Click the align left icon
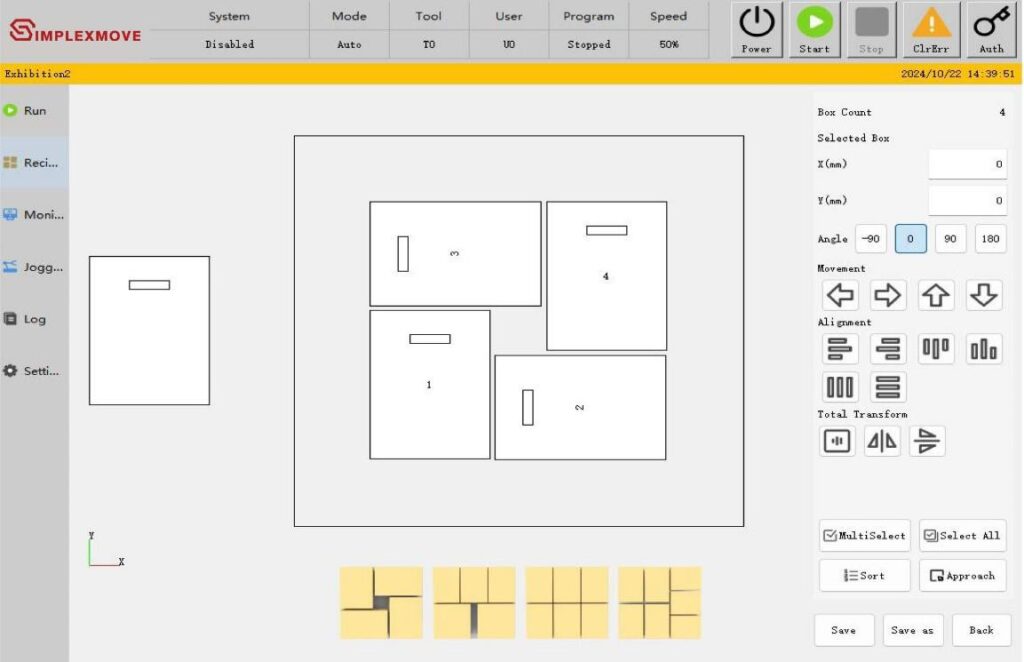 click(841, 349)
